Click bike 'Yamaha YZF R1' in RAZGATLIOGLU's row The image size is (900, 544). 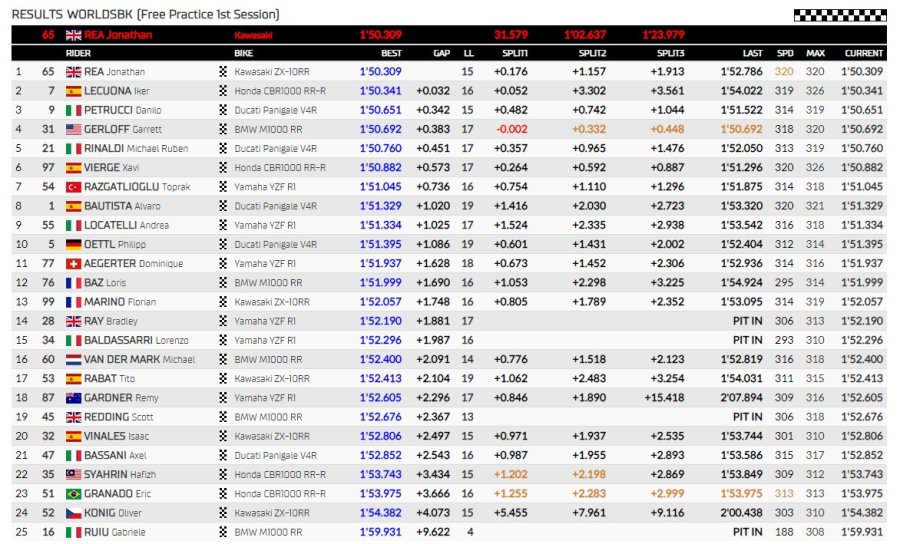(265, 187)
